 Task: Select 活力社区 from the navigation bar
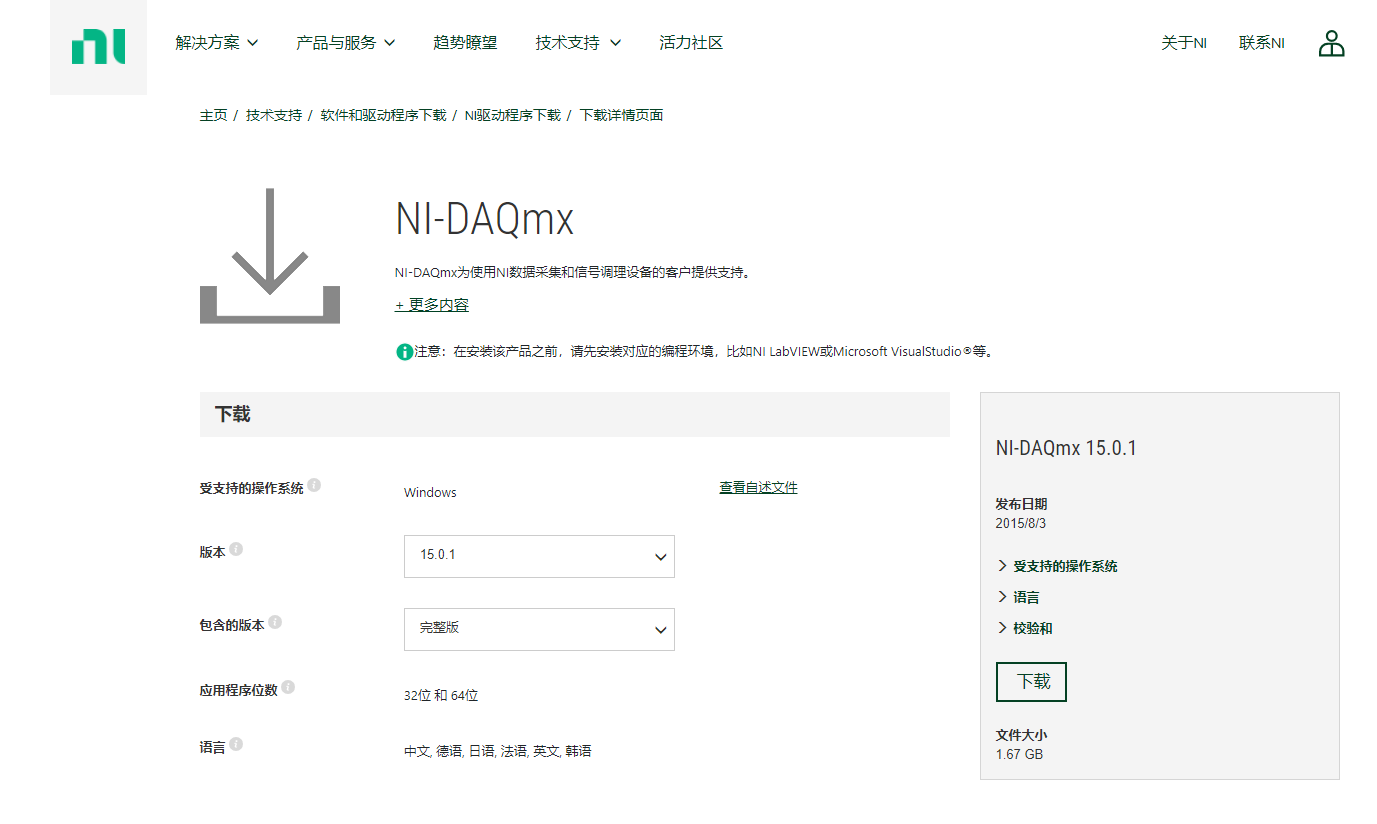[691, 42]
